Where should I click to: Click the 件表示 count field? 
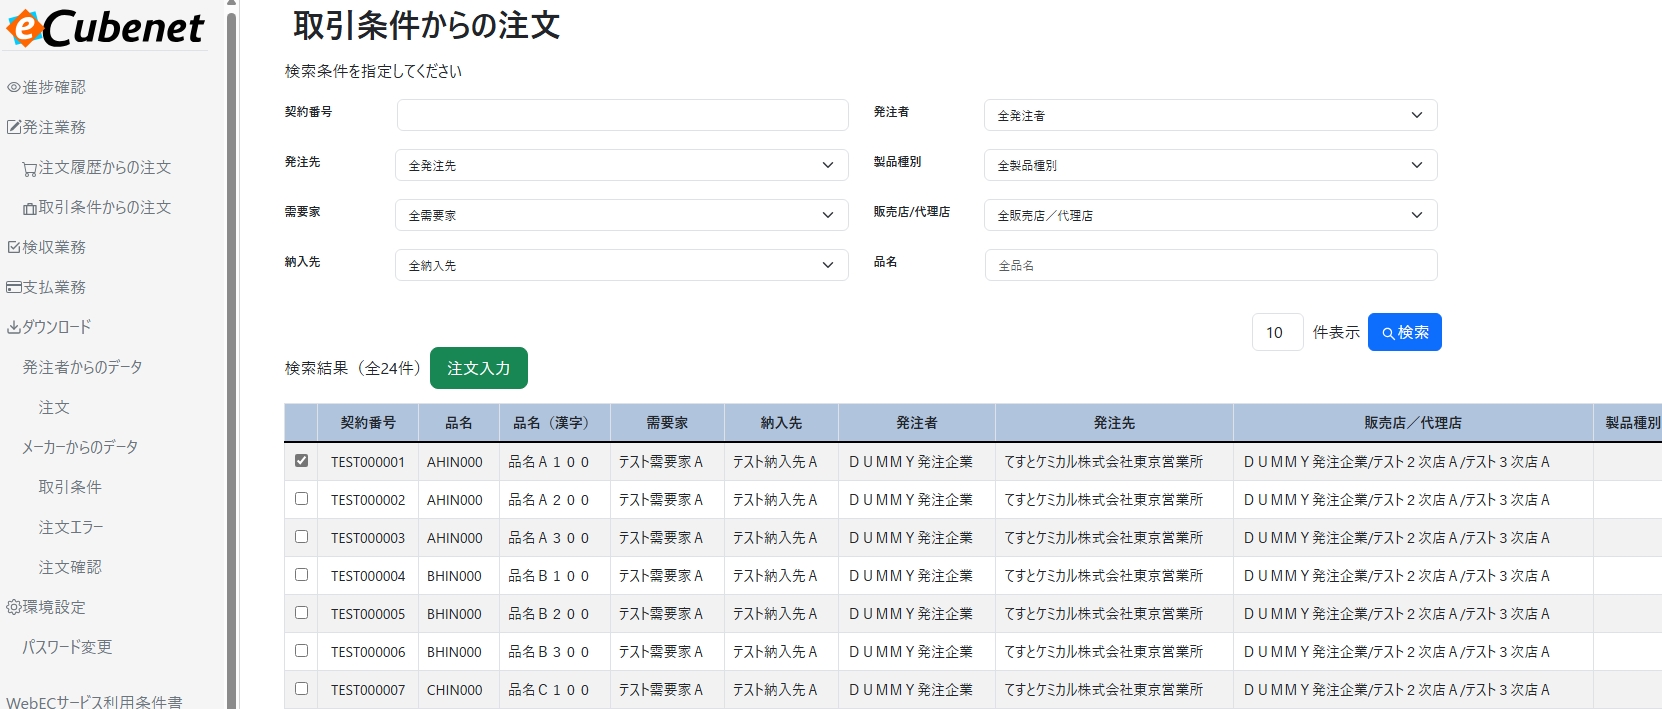[x=1277, y=332]
